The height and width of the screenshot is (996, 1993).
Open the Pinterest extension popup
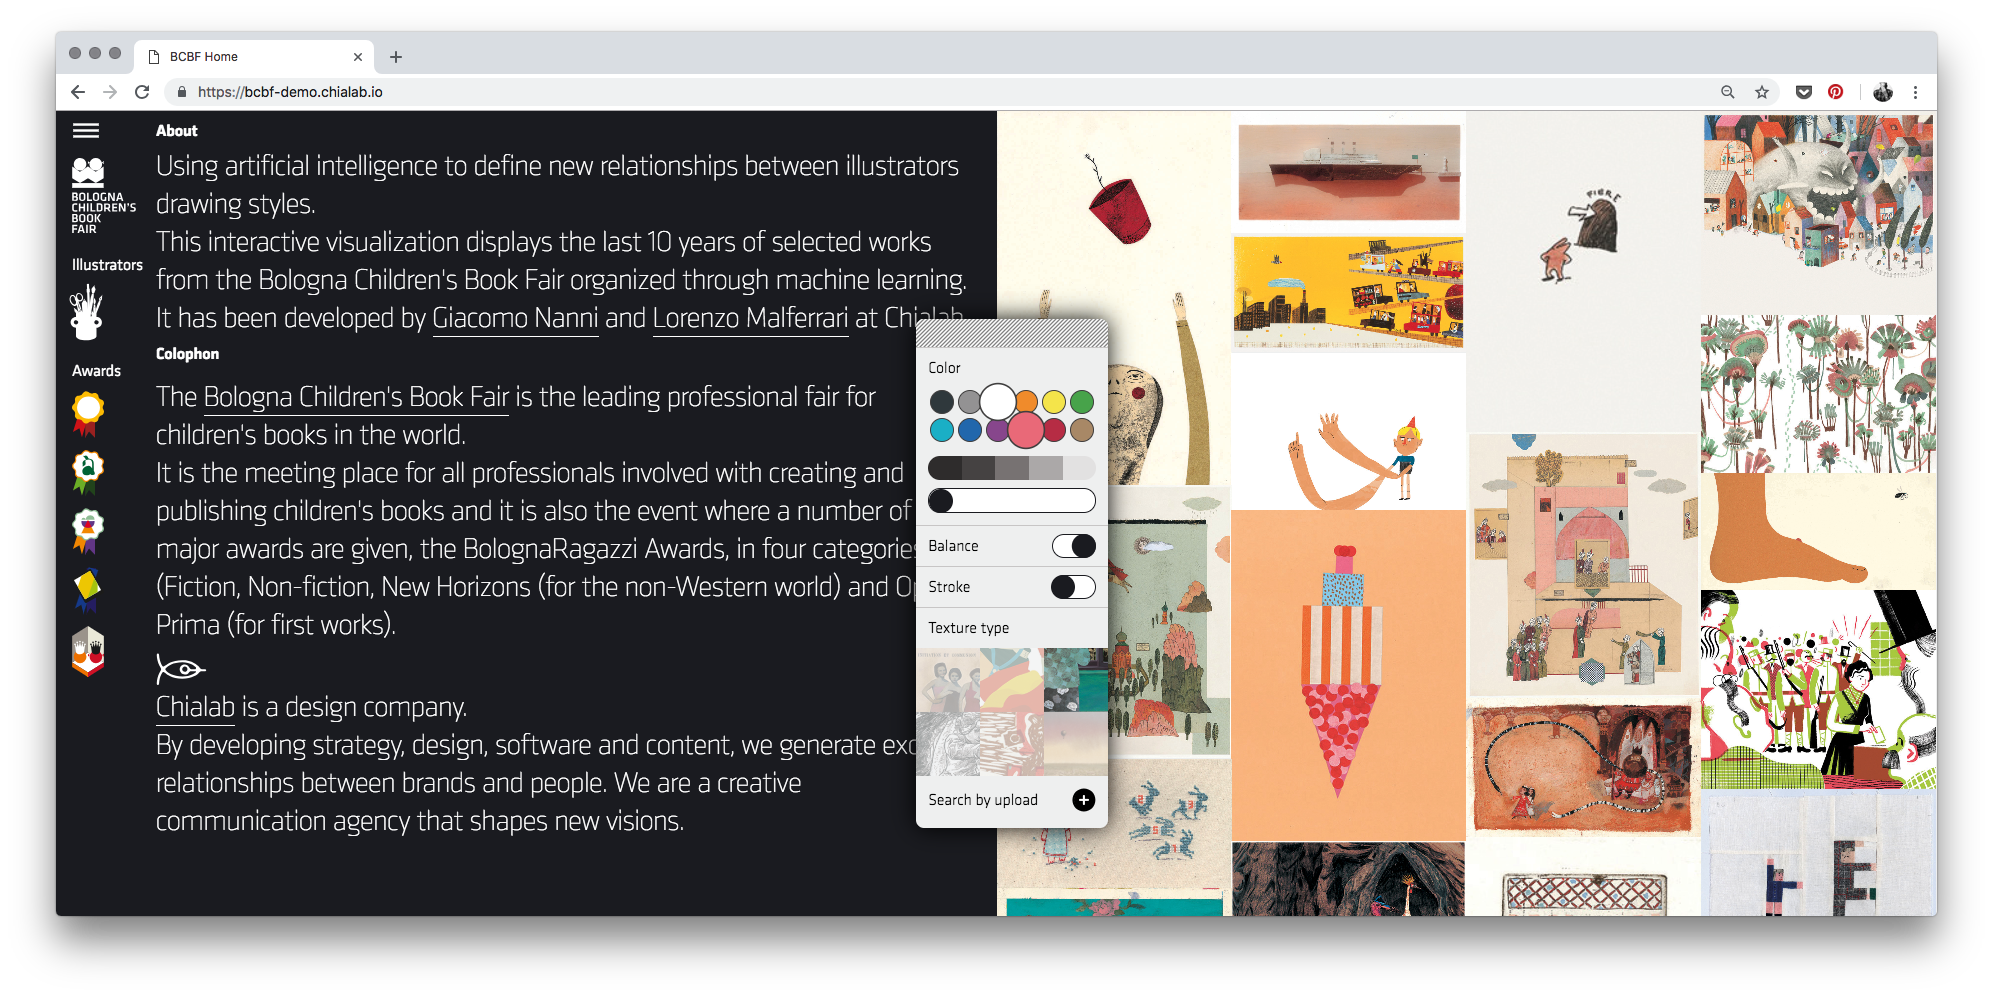coord(1835,92)
